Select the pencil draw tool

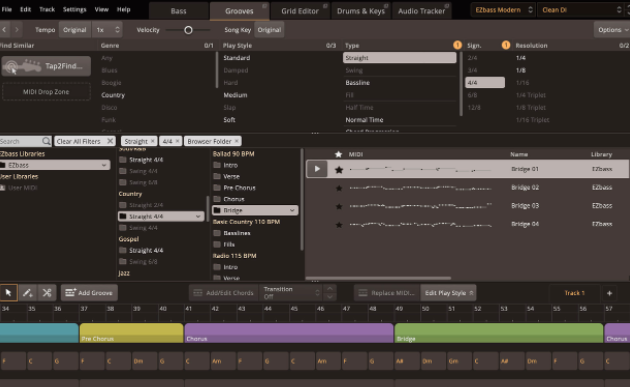27,293
